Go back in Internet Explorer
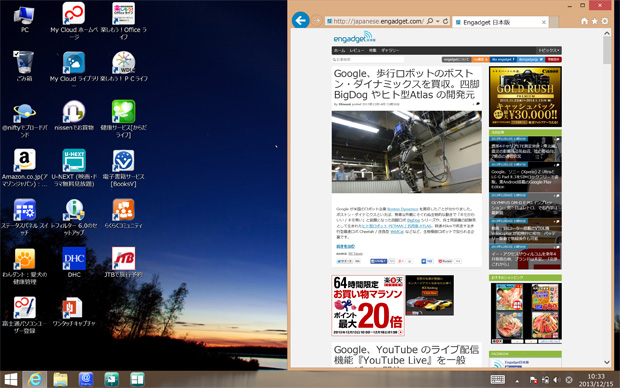Viewport: 620px width, 388px height. 301,20
